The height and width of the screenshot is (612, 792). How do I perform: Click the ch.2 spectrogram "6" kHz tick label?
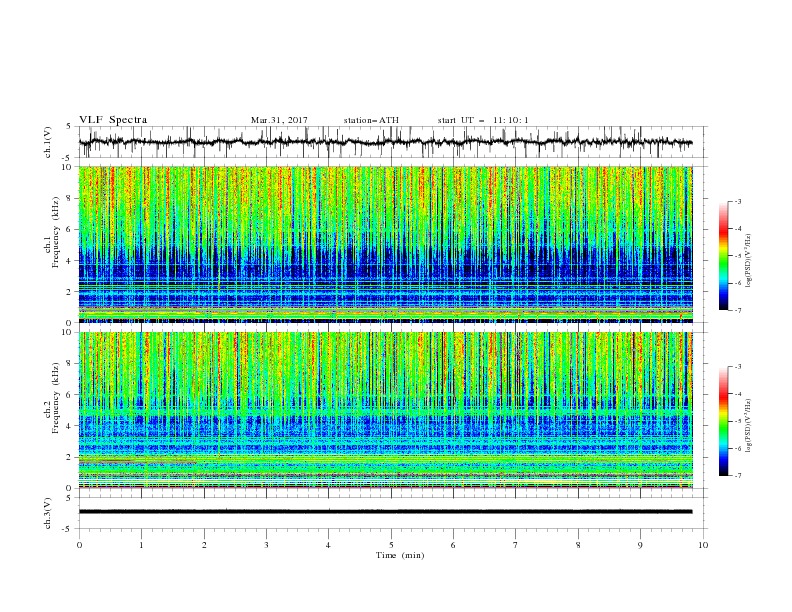click(70, 395)
